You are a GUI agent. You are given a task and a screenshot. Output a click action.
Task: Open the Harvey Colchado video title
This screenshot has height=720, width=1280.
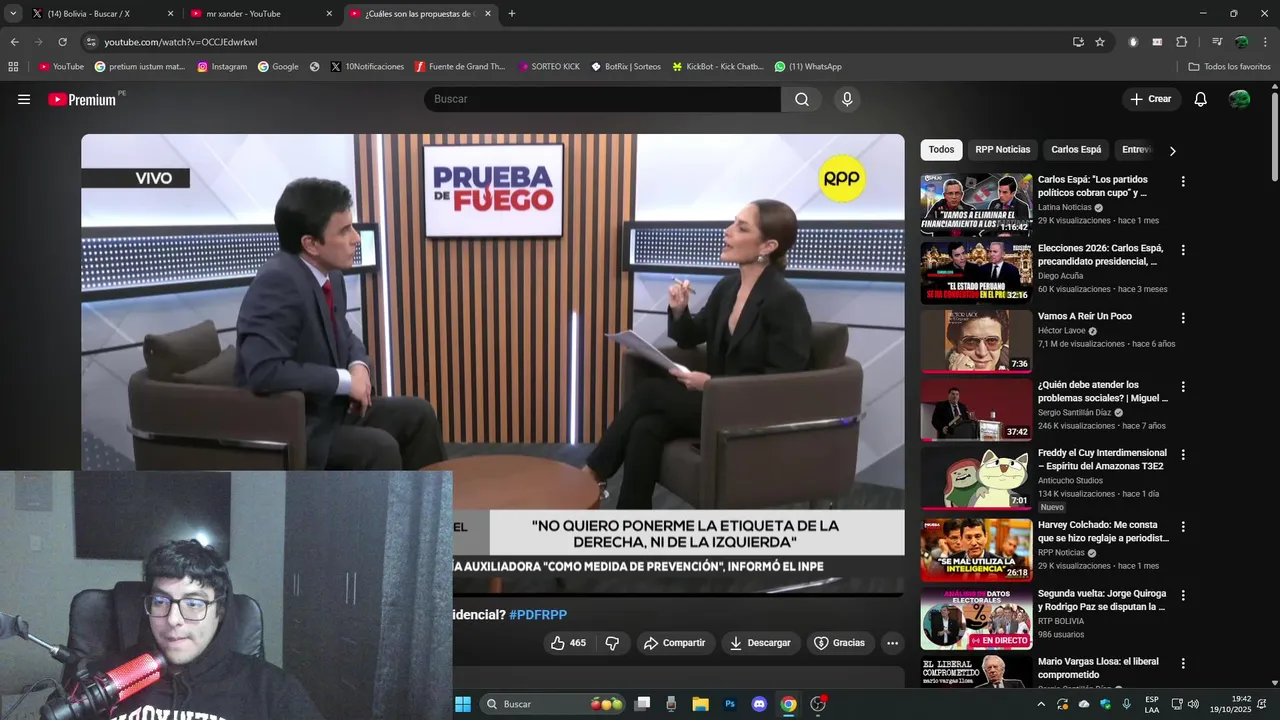pyautogui.click(x=1103, y=531)
